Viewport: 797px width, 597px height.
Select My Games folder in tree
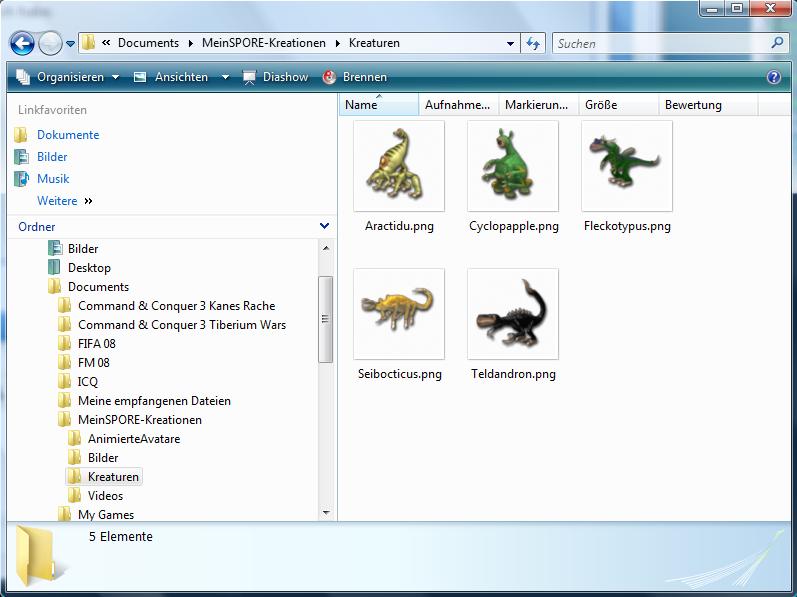pos(106,514)
